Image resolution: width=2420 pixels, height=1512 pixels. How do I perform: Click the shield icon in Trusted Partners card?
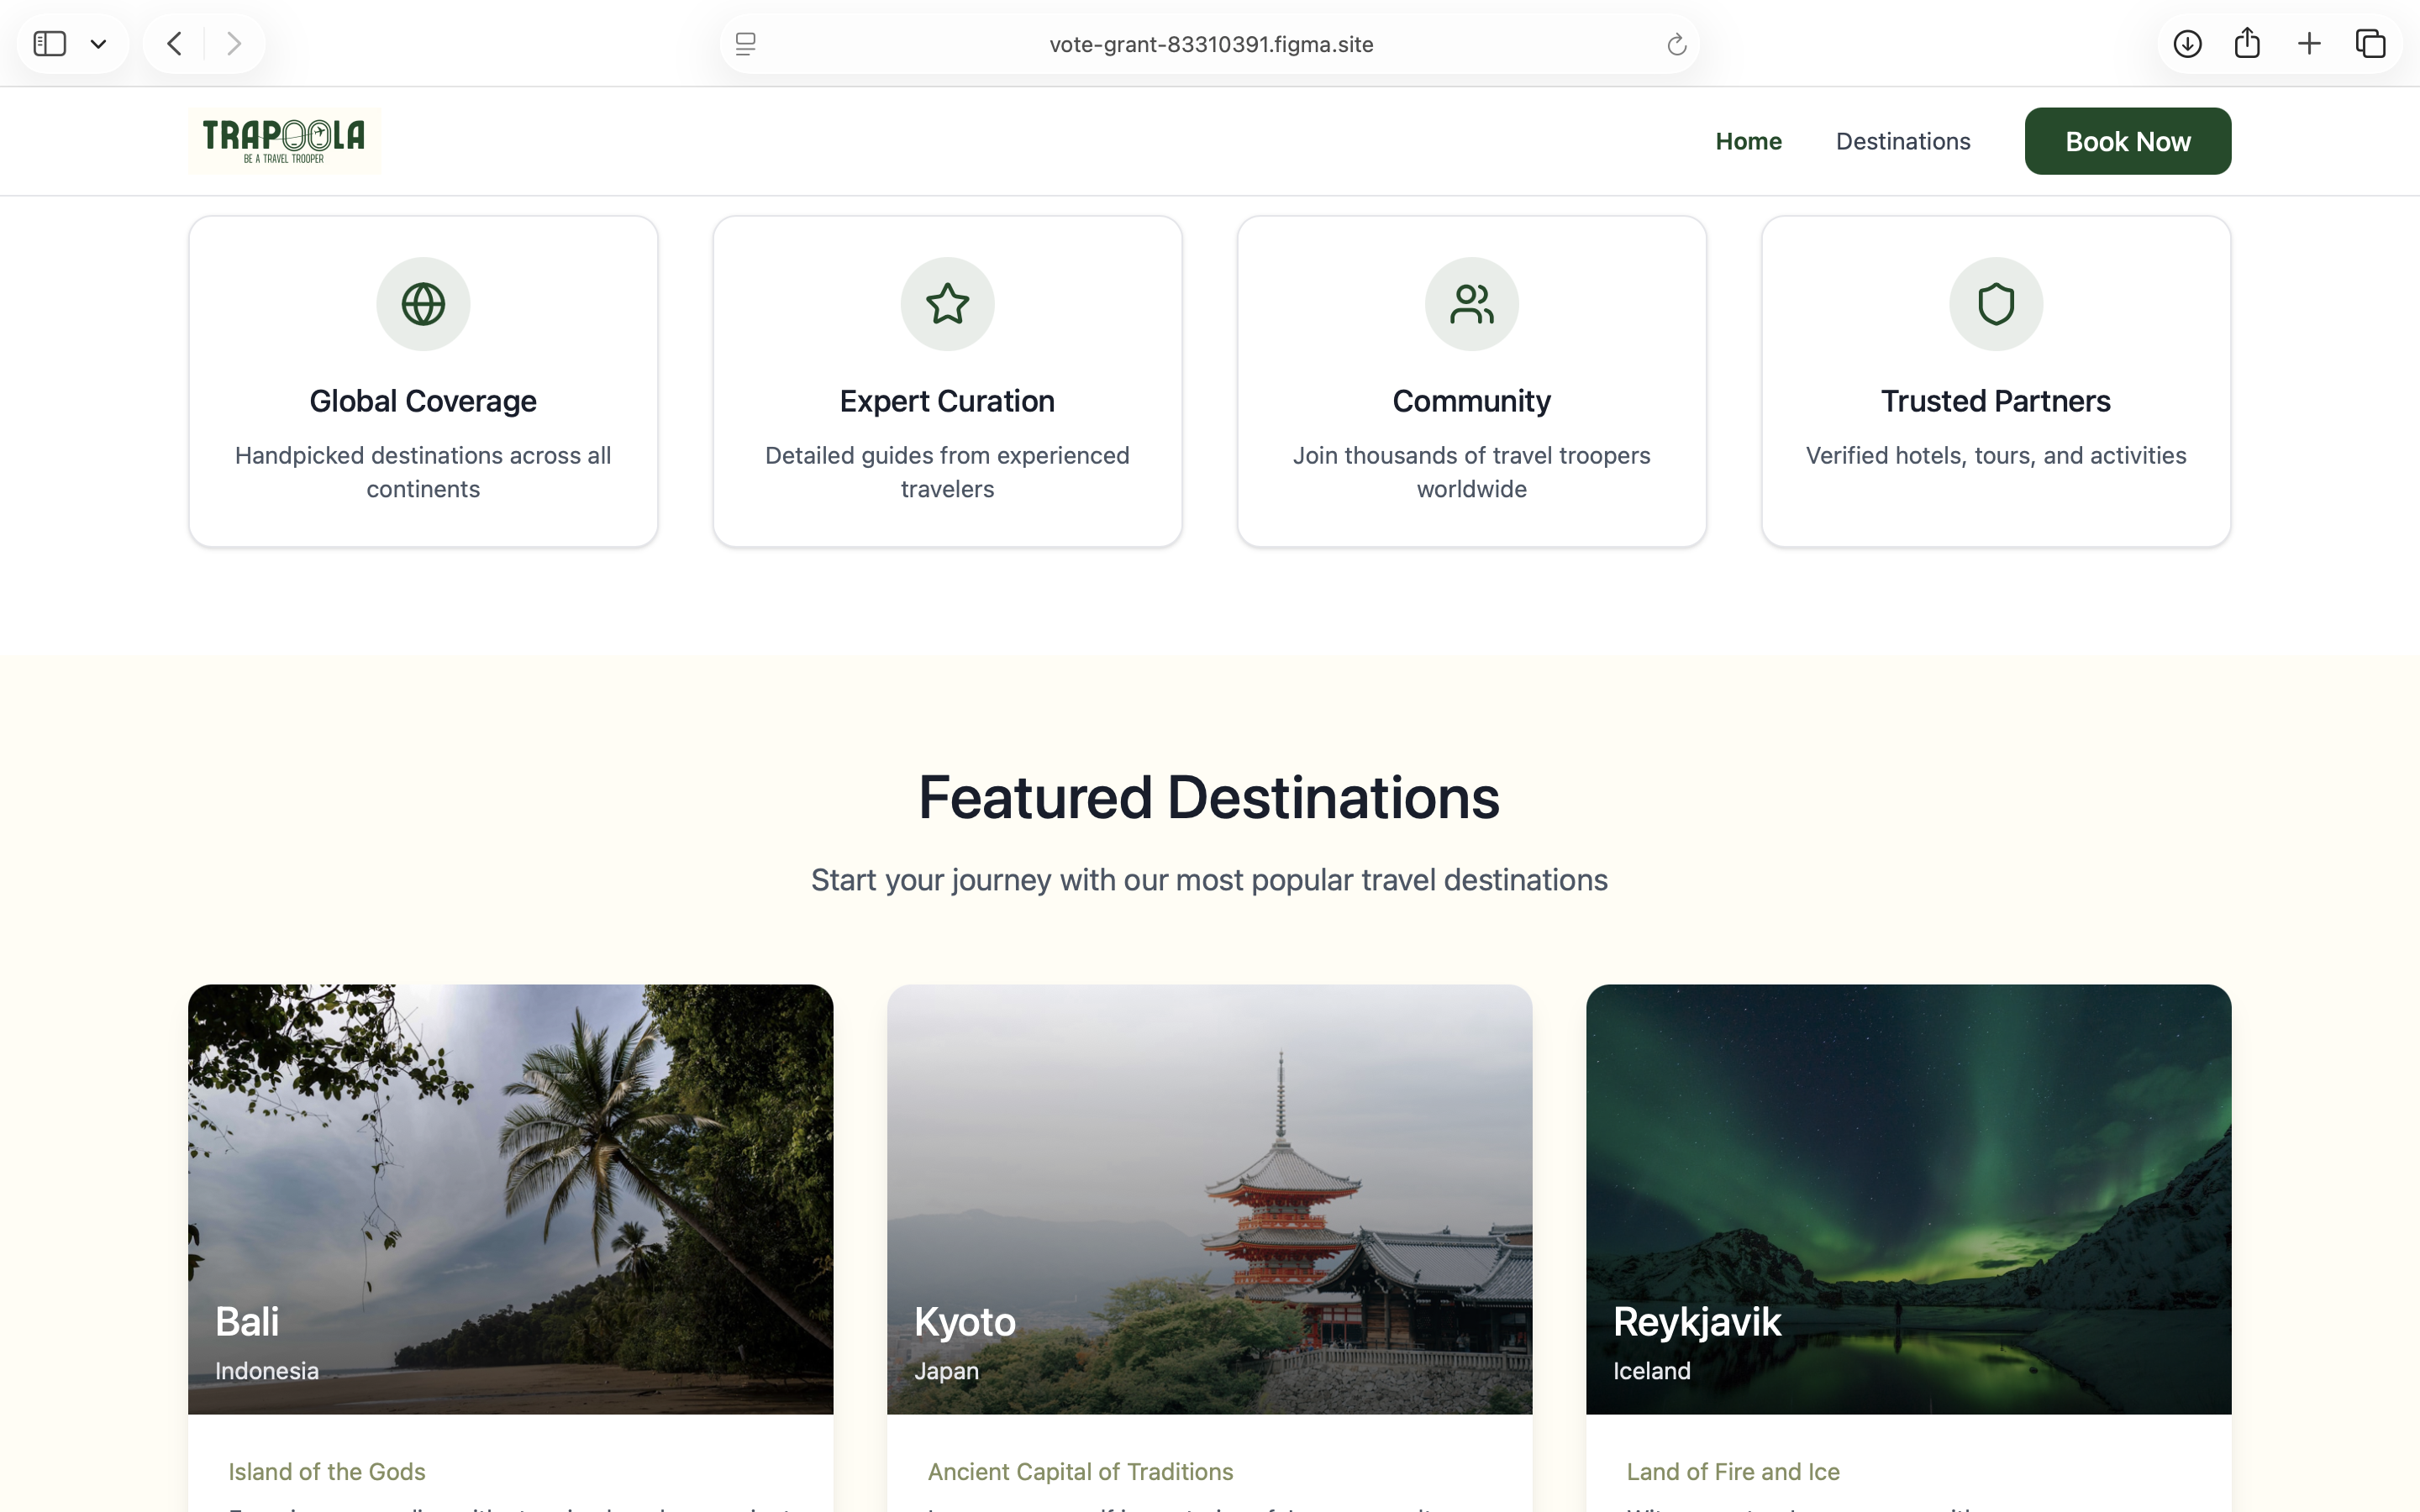1996,304
